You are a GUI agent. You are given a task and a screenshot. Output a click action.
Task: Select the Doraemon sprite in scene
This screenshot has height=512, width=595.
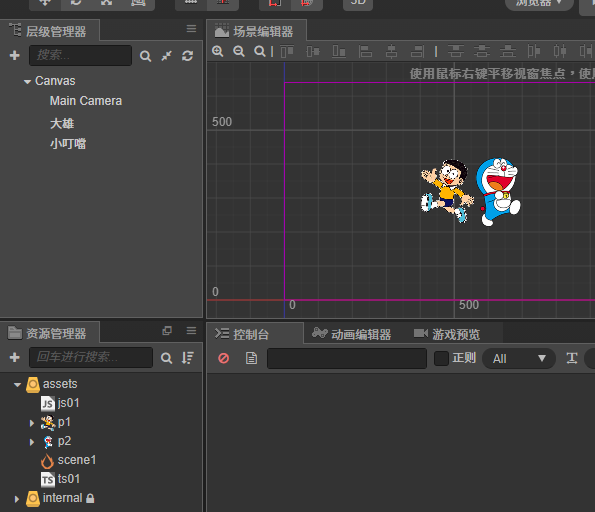pyautogui.click(x=498, y=192)
